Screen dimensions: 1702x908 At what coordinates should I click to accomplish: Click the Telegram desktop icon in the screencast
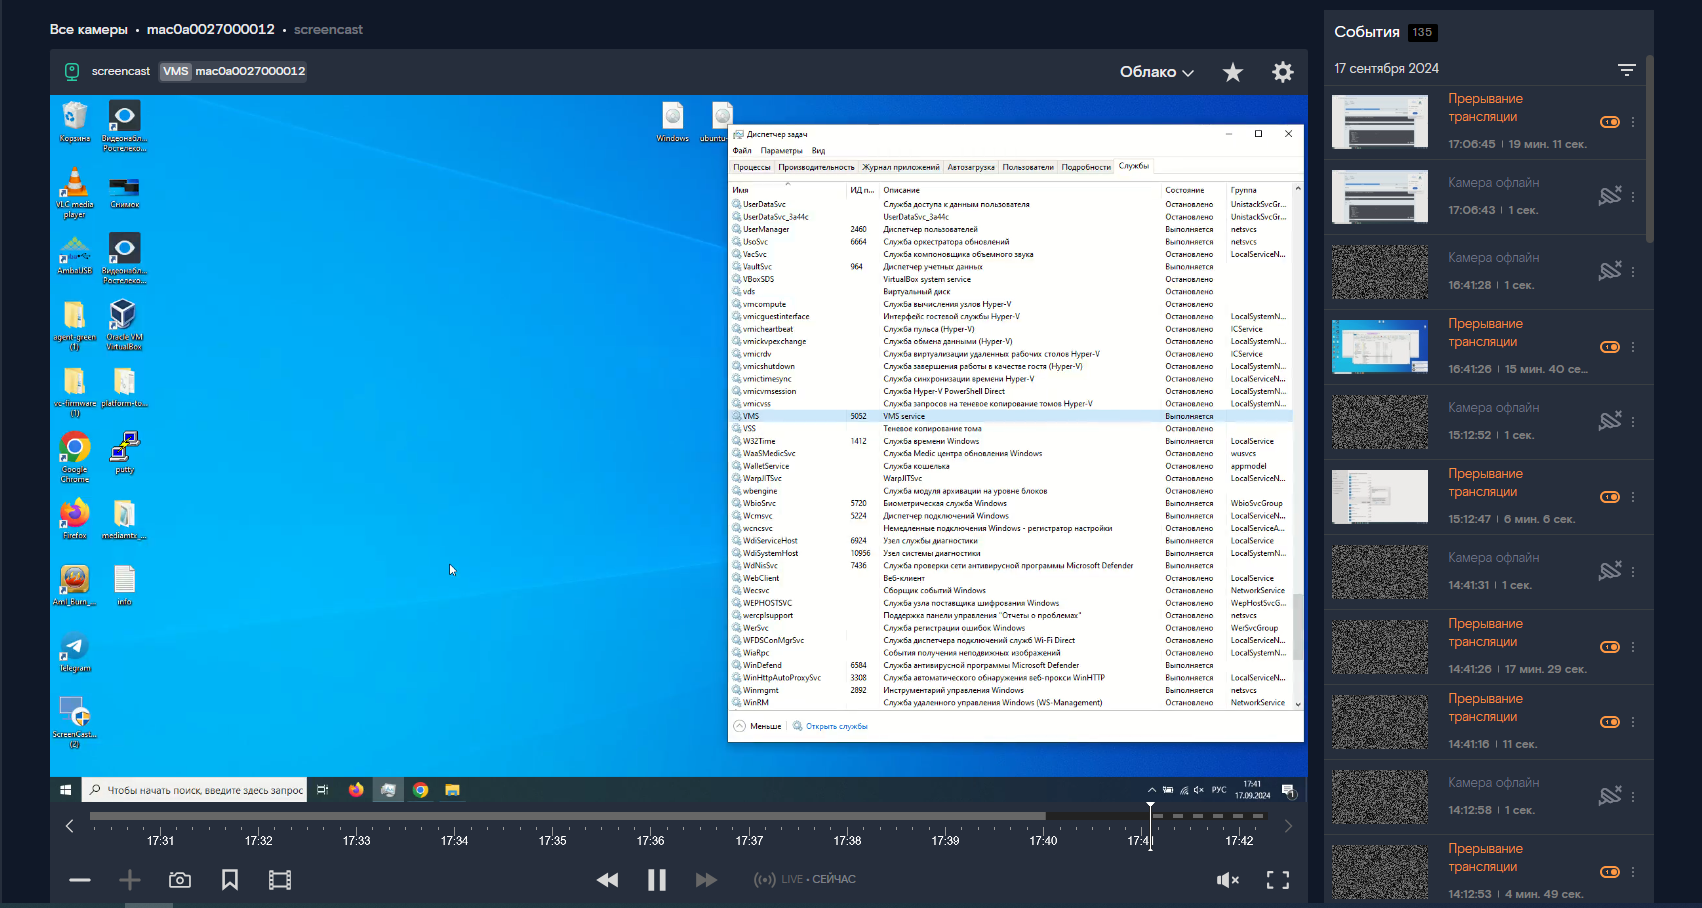[75, 653]
